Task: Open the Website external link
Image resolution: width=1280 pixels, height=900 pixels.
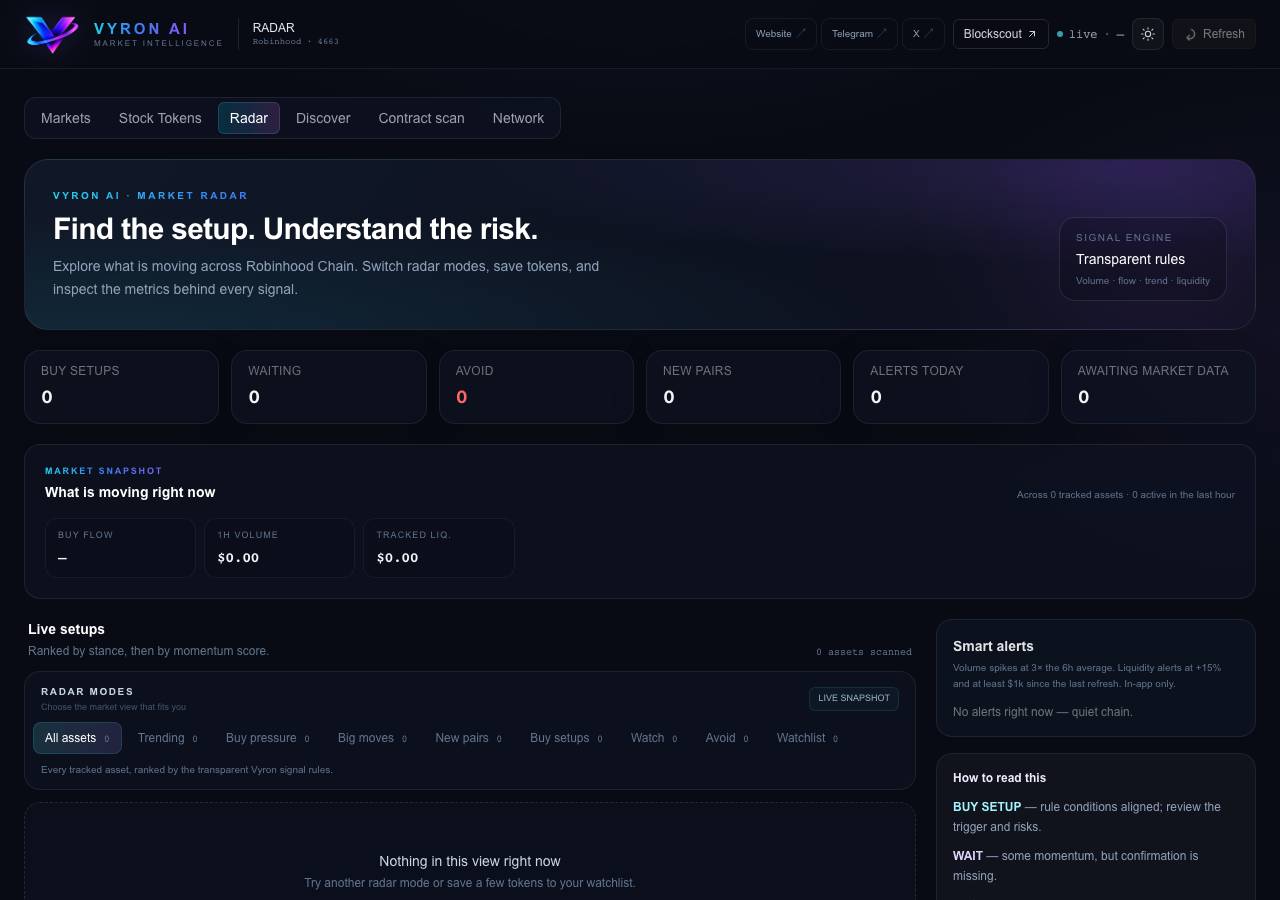Action: pyautogui.click(x=781, y=34)
